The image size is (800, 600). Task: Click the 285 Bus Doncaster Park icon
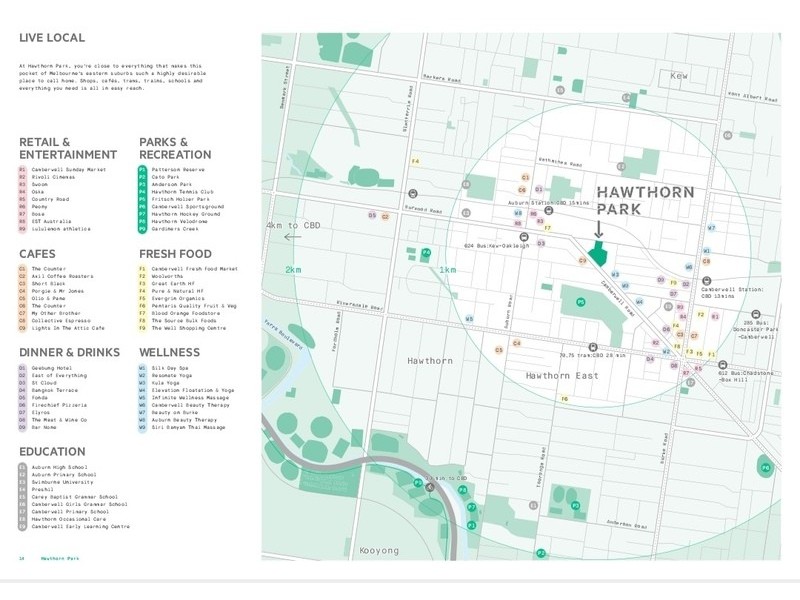click(x=754, y=314)
